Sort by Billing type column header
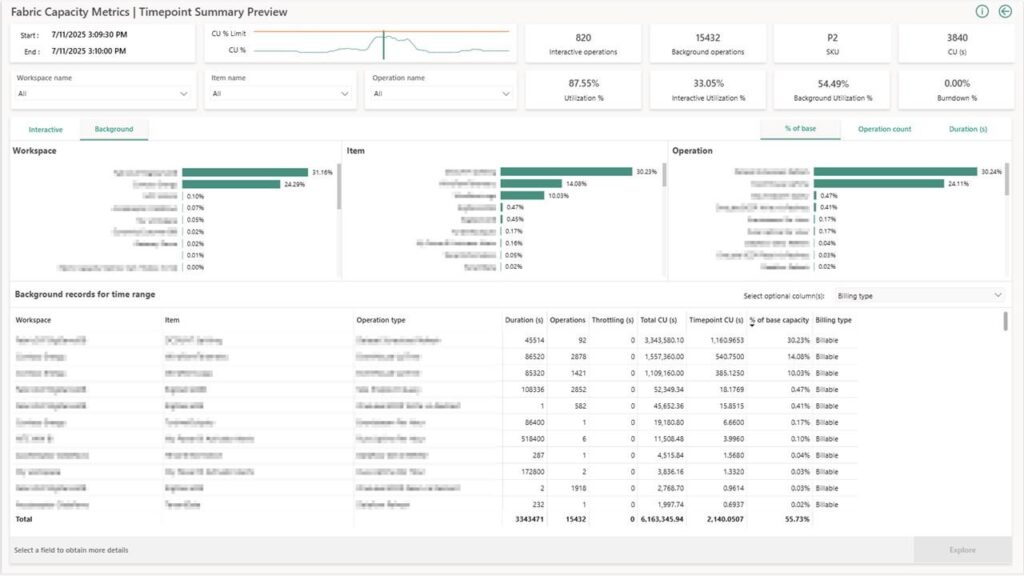Viewport: 1024px width, 576px height. [x=833, y=320]
